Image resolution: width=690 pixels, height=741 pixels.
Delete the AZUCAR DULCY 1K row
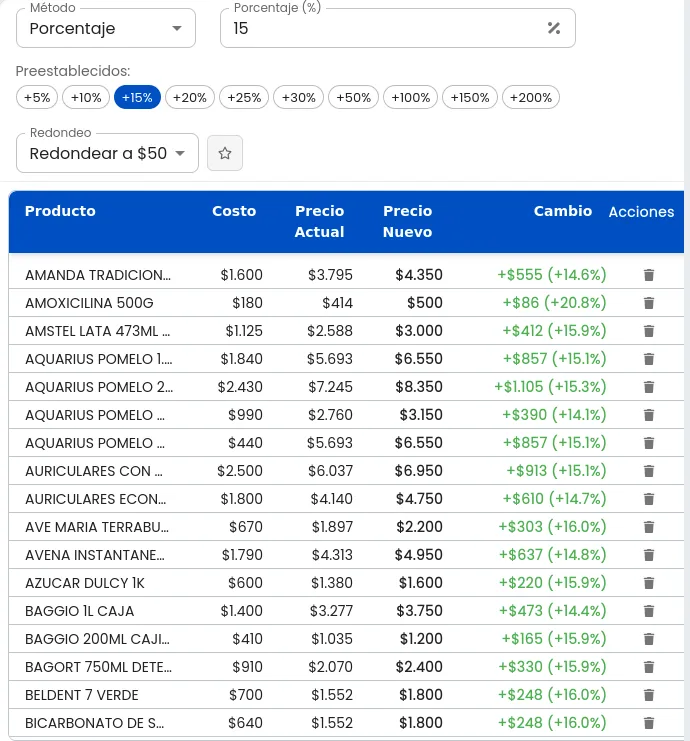(649, 583)
